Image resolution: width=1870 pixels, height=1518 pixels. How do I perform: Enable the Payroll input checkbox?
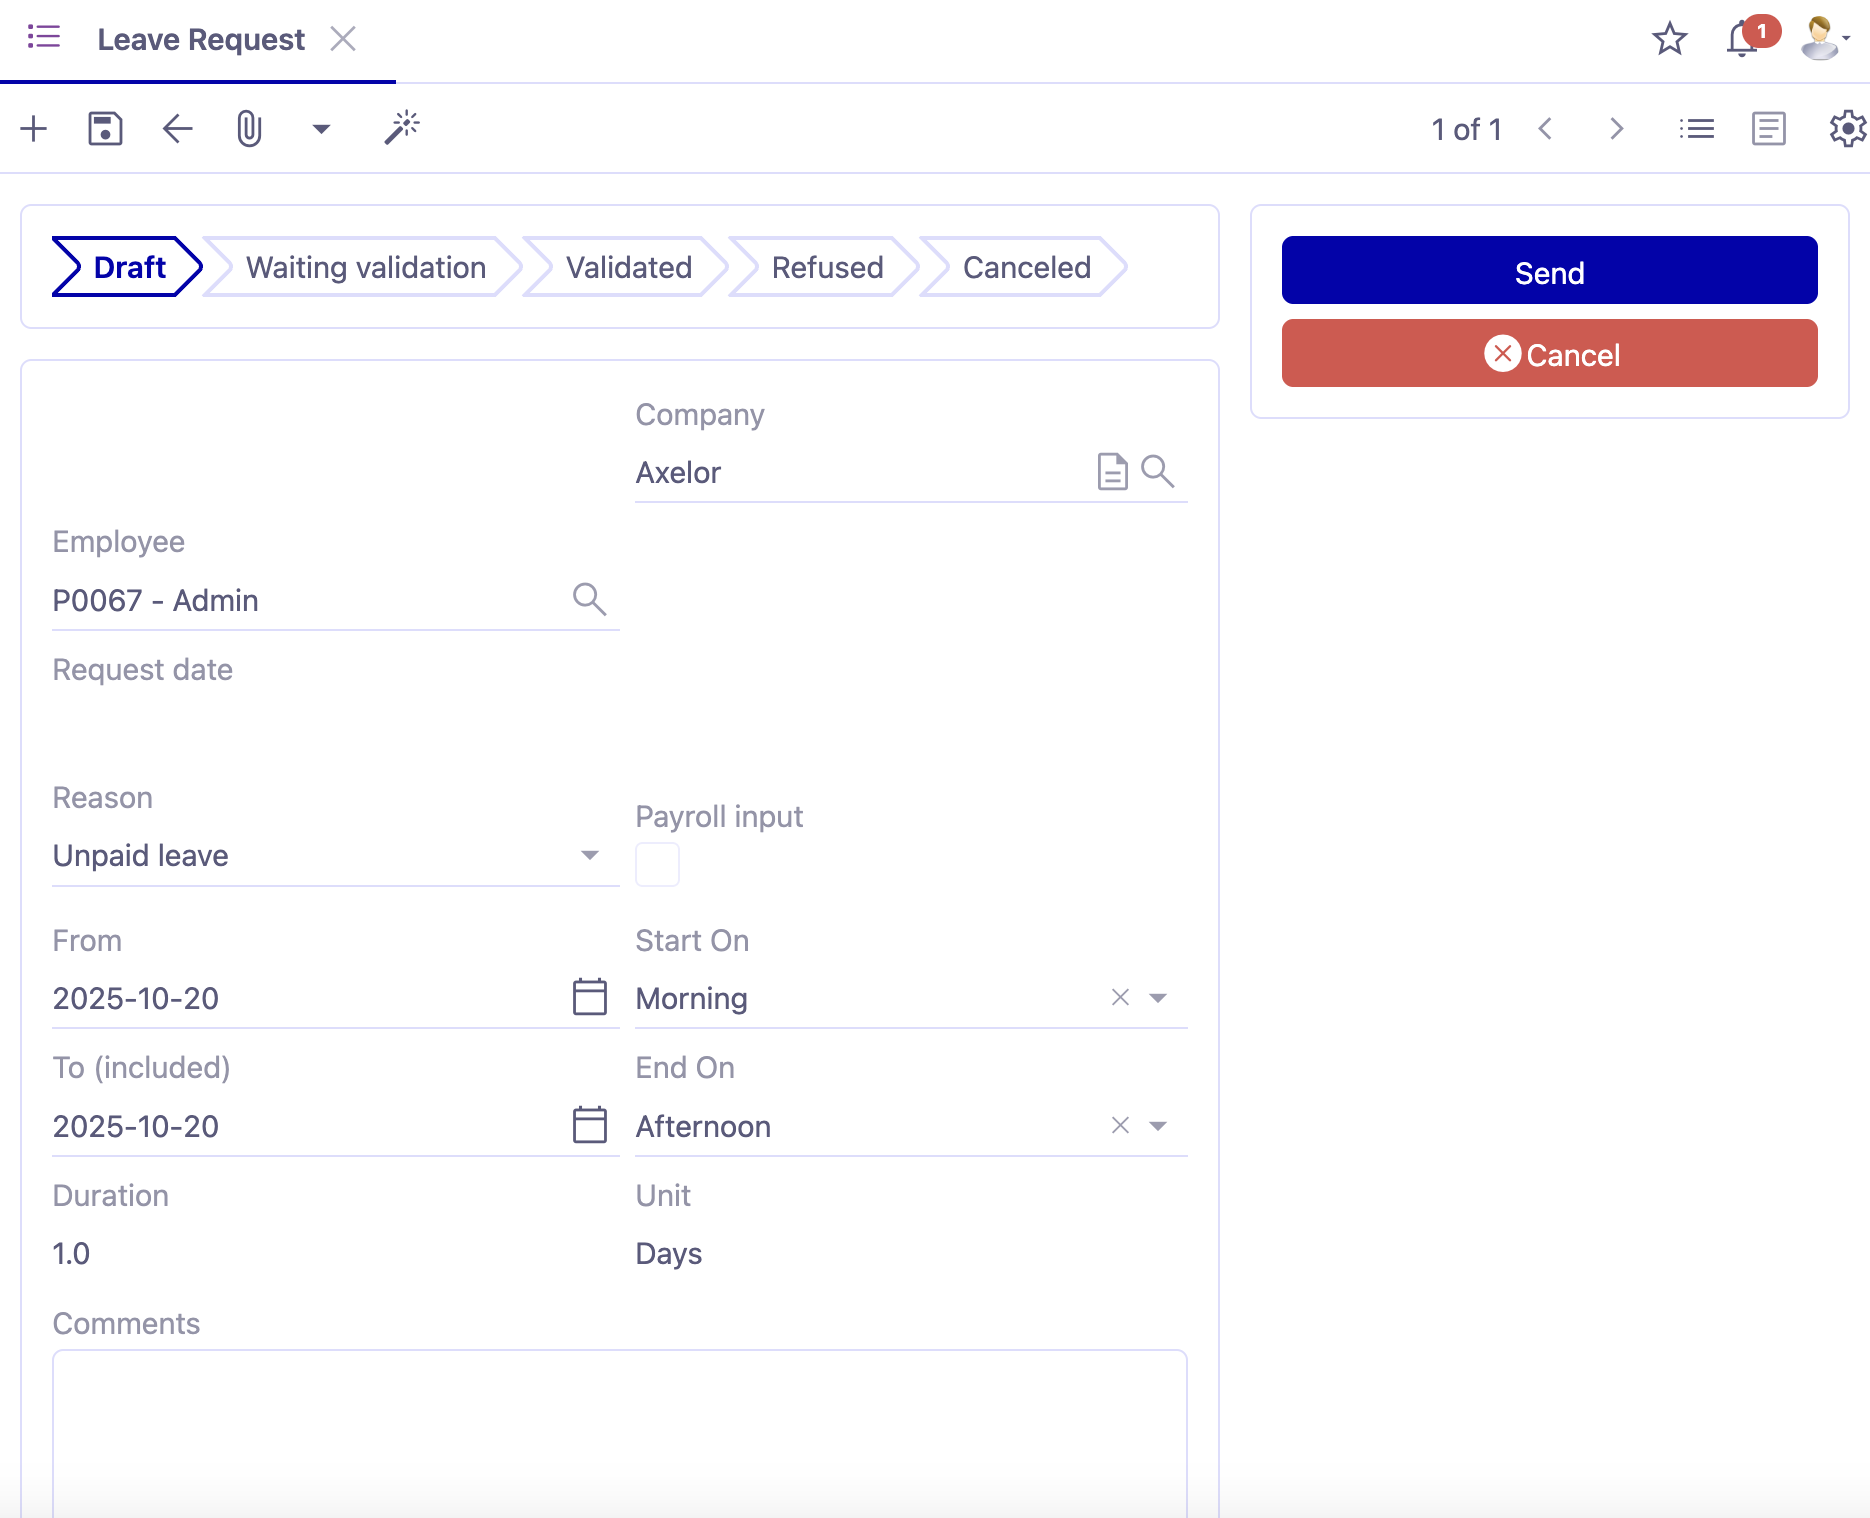(x=656, y=863)
